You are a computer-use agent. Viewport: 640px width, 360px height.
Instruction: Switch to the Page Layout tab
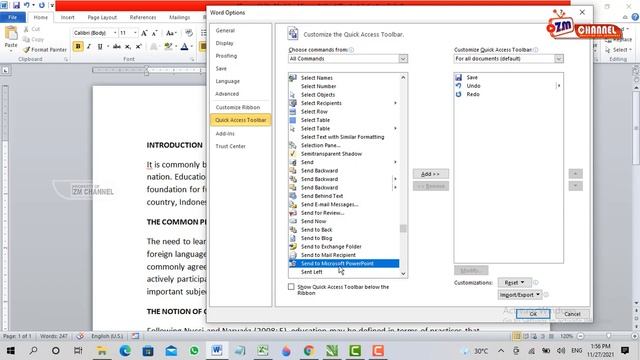point(102,17)
